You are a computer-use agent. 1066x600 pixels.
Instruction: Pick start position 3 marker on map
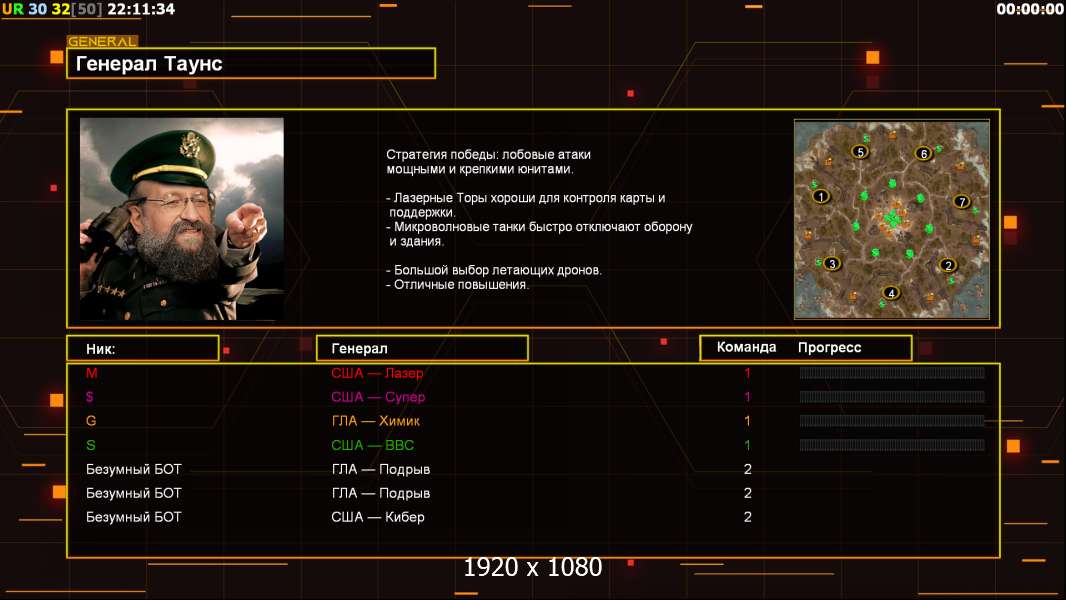831,264
